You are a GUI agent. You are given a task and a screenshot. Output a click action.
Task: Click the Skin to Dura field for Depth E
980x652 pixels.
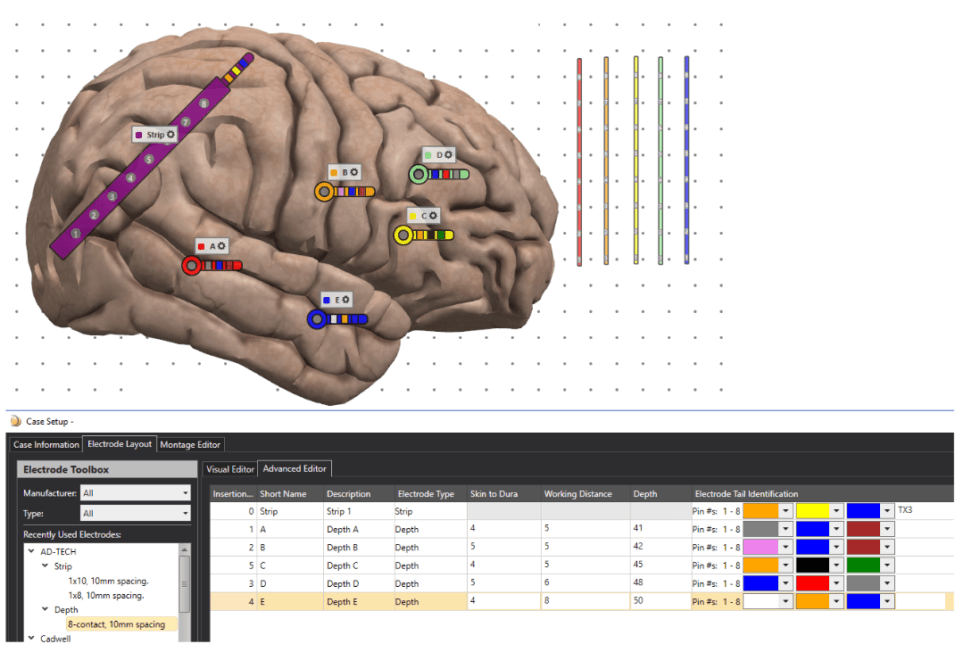(502, 602)
